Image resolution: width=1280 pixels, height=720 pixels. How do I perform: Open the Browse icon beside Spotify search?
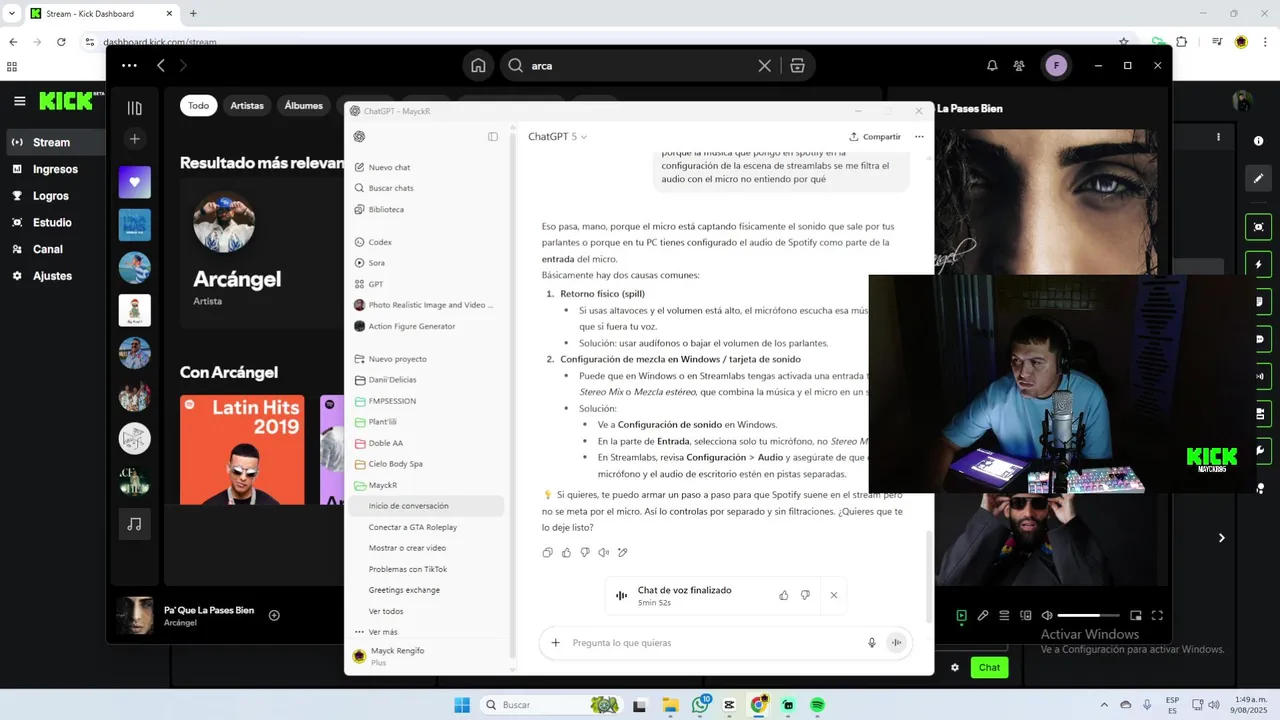pyautogui.click(x=797, y=65)
